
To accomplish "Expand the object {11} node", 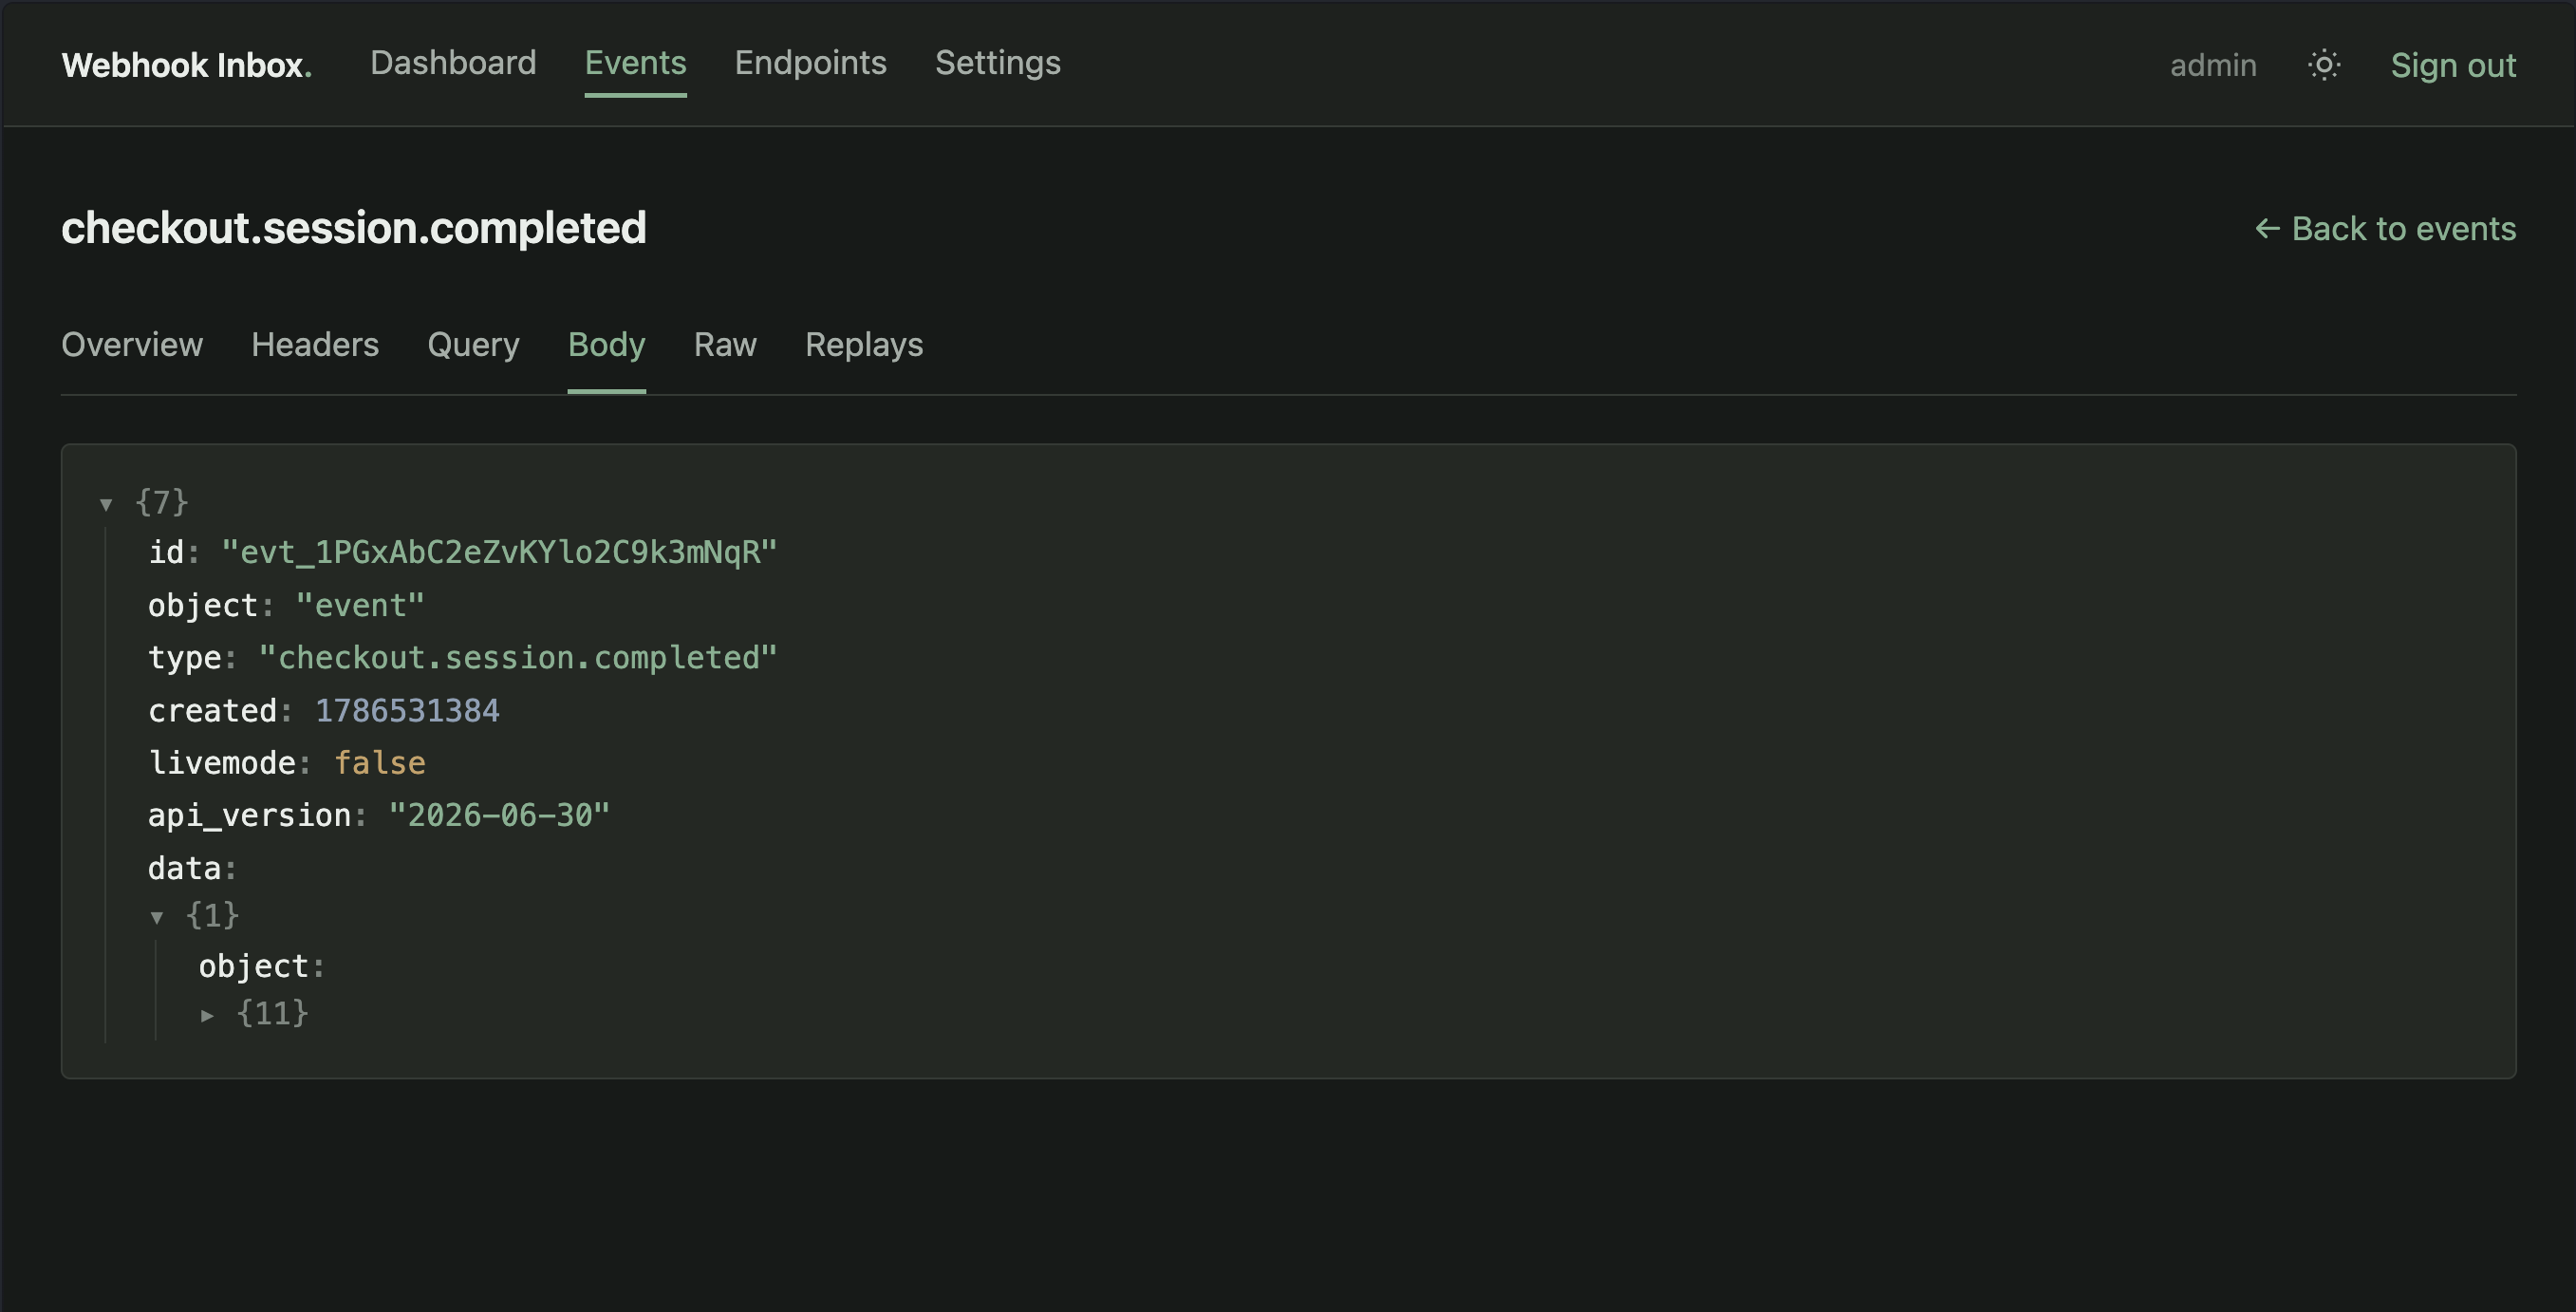I will [x=207, y=1015].
